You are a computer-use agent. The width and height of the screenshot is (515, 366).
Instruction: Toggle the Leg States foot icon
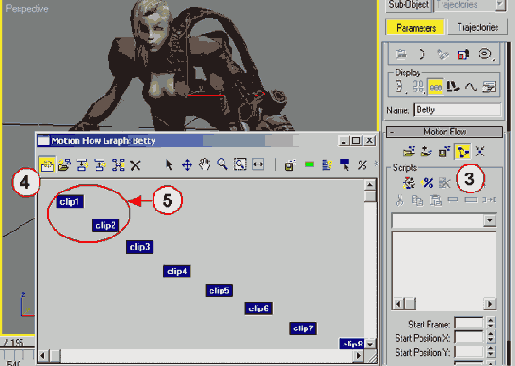click(453, 87)
